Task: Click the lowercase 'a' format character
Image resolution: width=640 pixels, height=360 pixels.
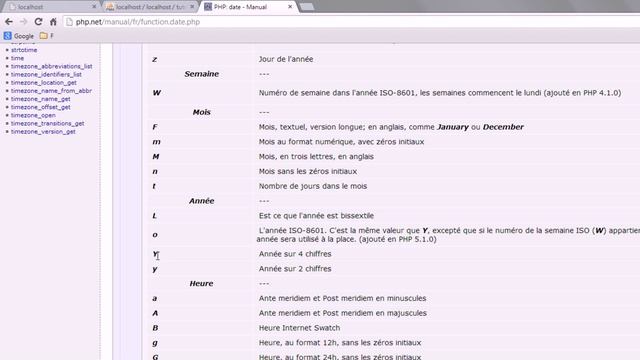Action: [x=155, y=298]
